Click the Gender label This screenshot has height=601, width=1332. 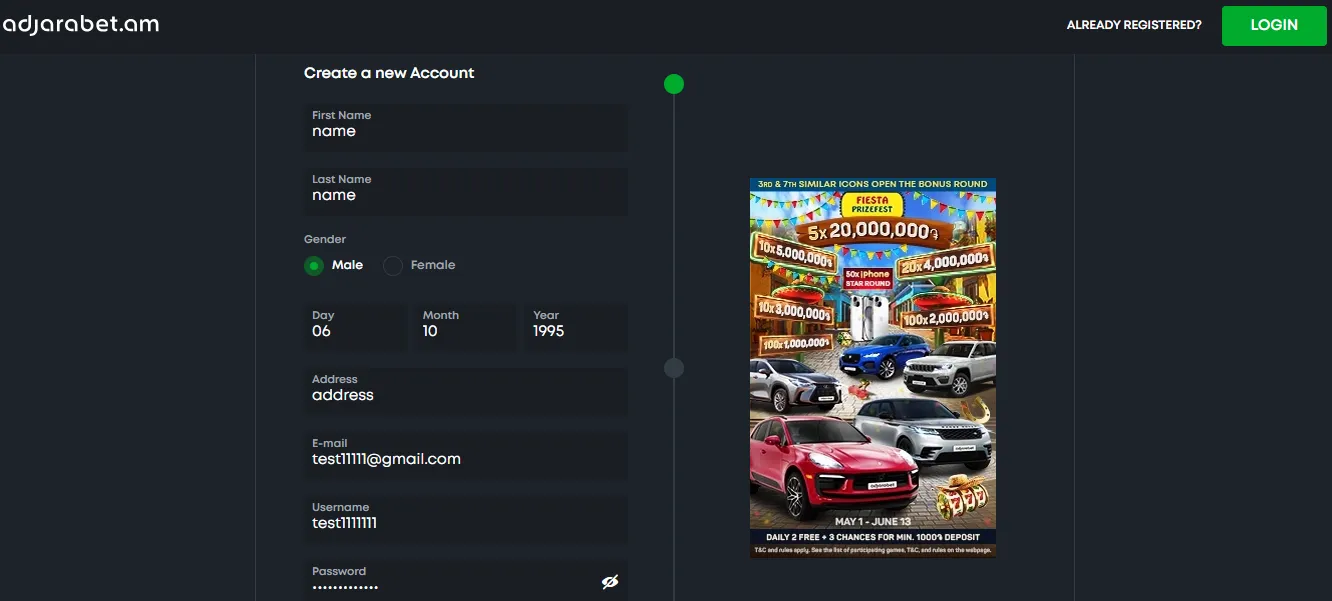click(x=325, y=239)
